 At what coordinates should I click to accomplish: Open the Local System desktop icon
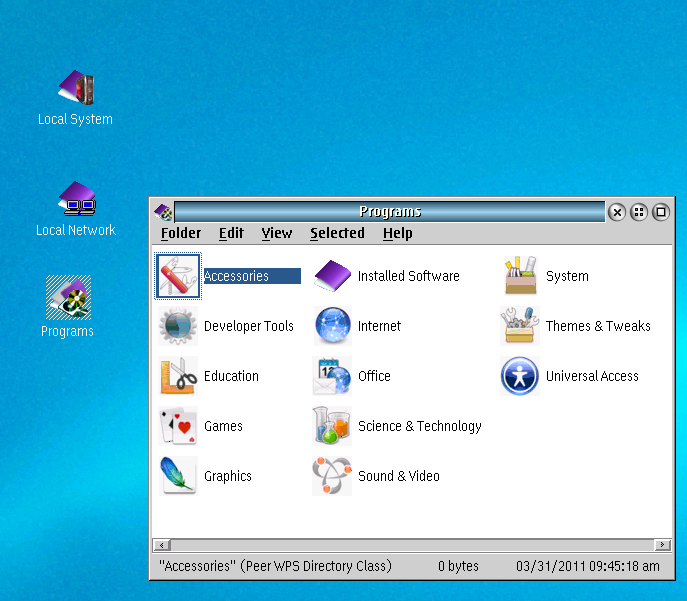[75, 88]
